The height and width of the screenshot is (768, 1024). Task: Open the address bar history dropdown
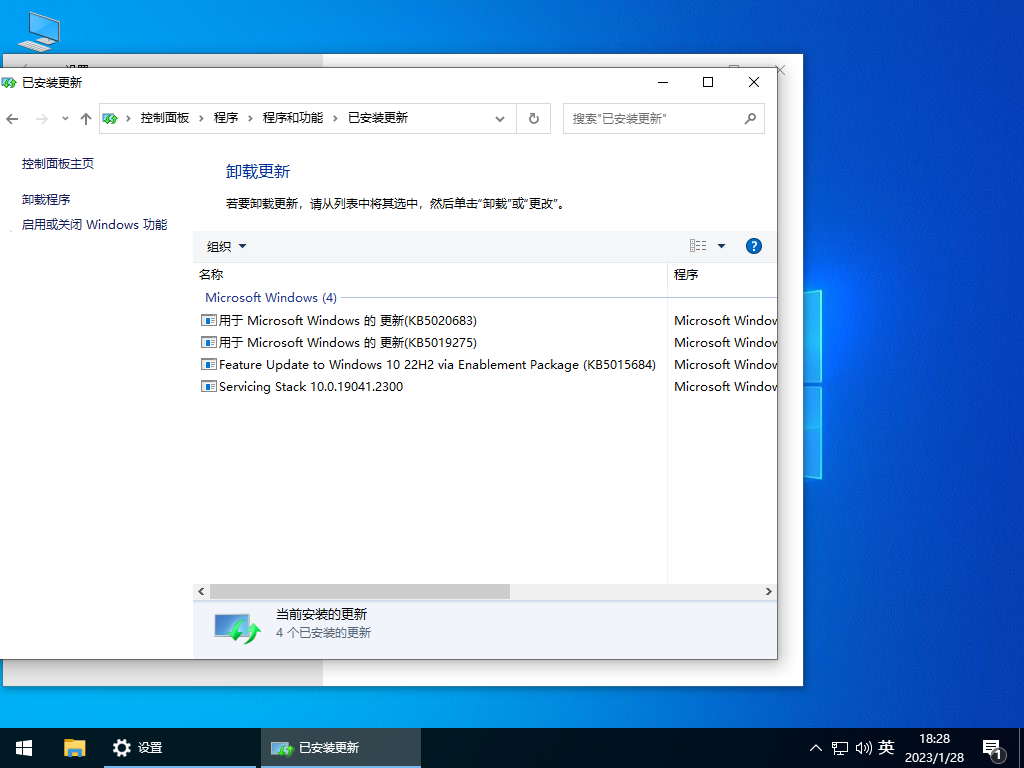[x=500, y=118]
